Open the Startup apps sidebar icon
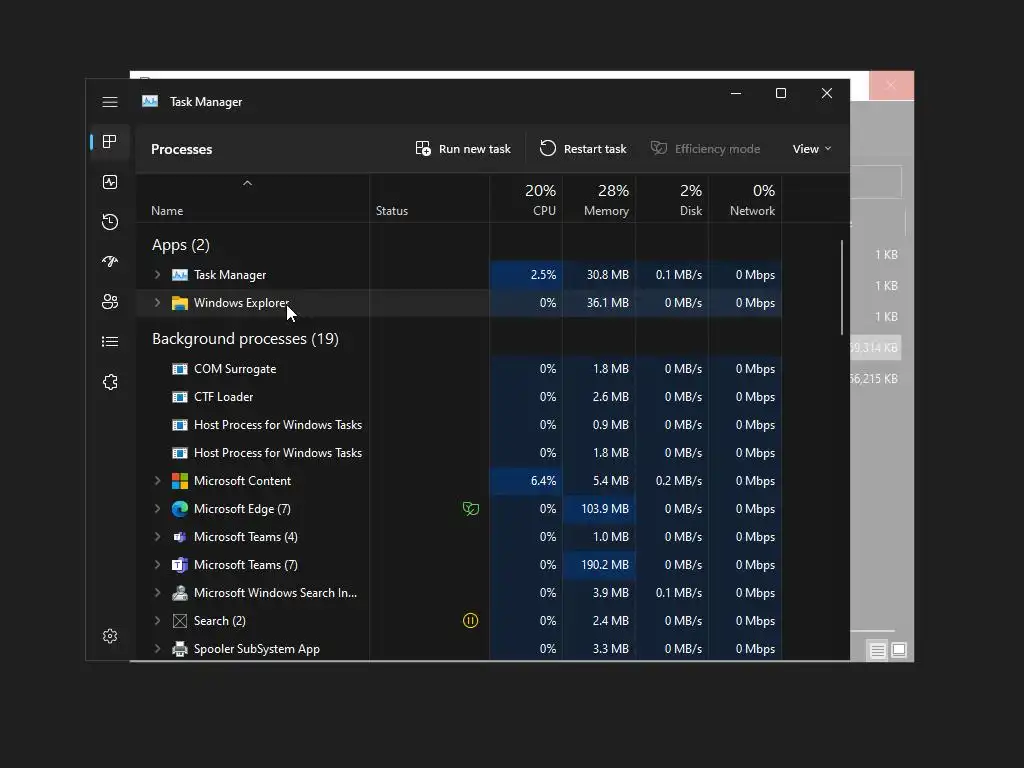The width and height of the screenshot is (1024, 768). (110, 262)
